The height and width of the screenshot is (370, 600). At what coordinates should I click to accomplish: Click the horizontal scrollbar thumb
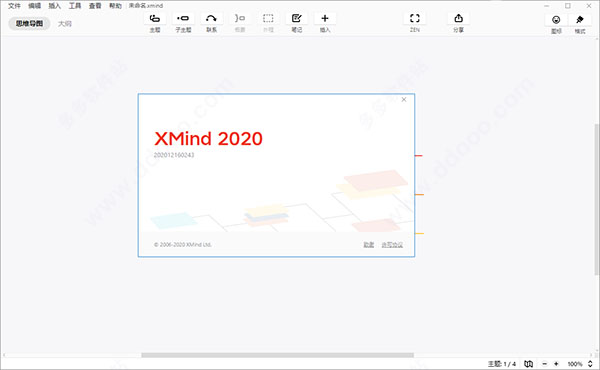coord(277,355)
